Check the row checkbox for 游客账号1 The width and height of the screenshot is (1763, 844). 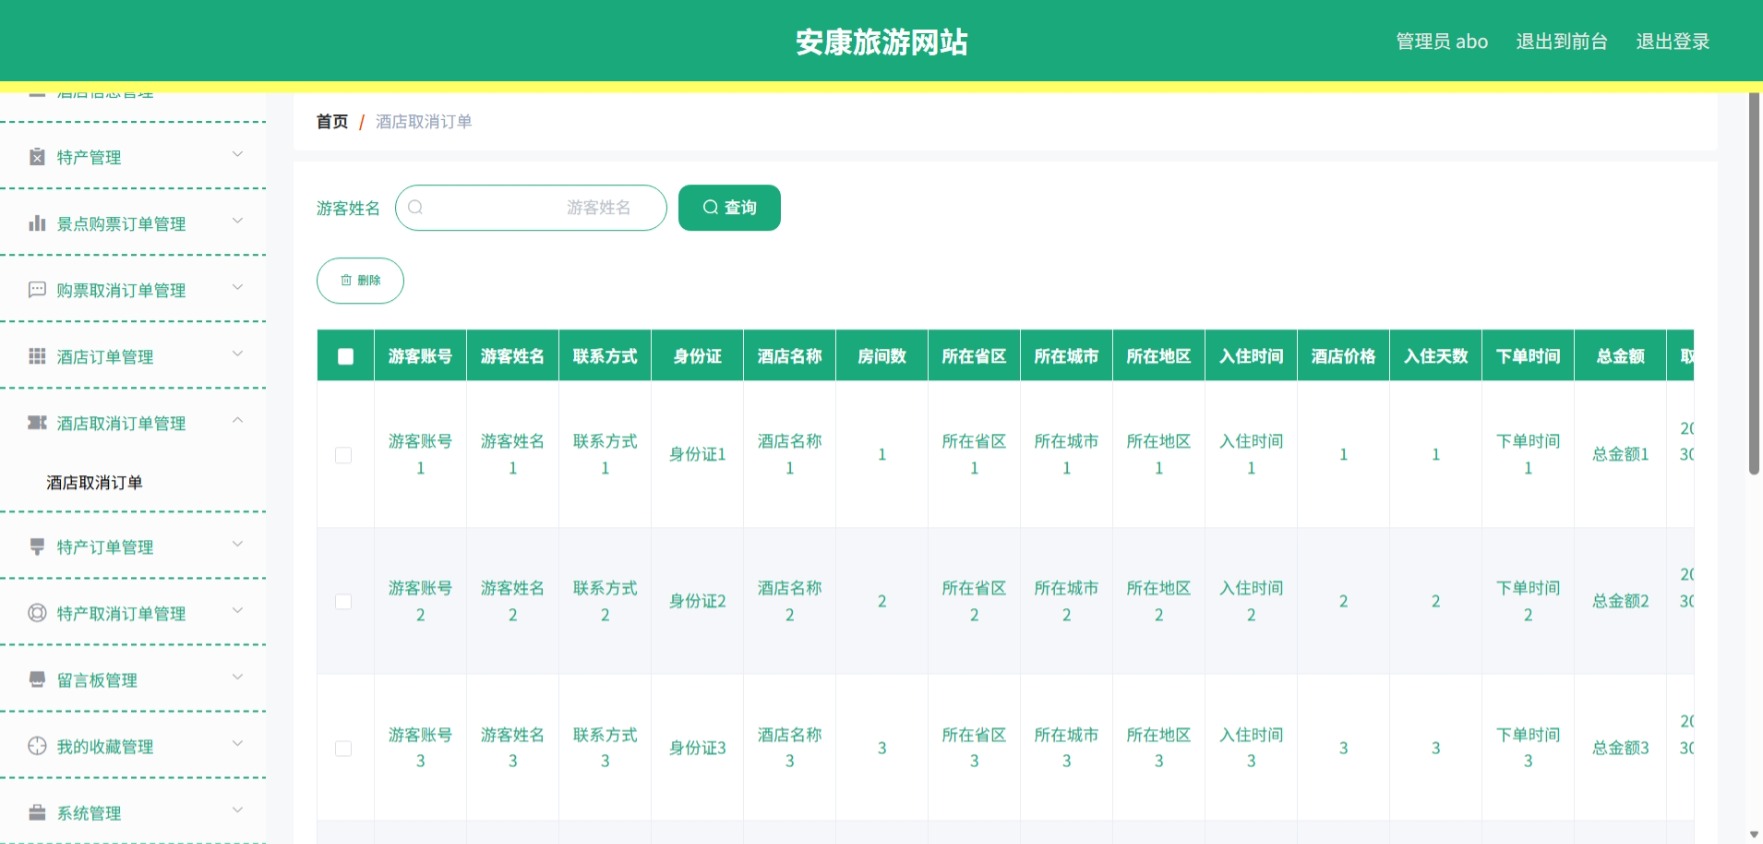(x=343, y=455)
